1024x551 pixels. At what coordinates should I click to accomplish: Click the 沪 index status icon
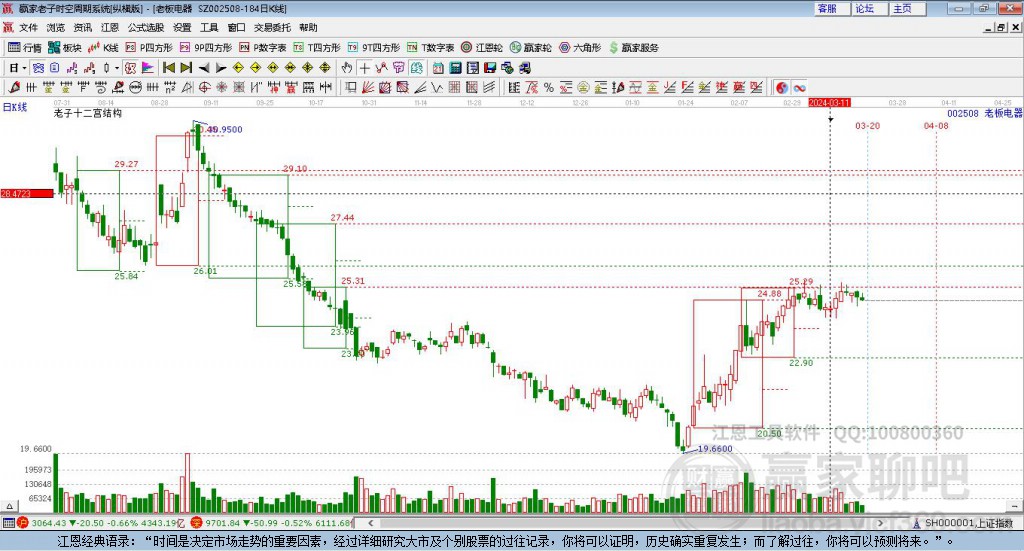(23, 523)
